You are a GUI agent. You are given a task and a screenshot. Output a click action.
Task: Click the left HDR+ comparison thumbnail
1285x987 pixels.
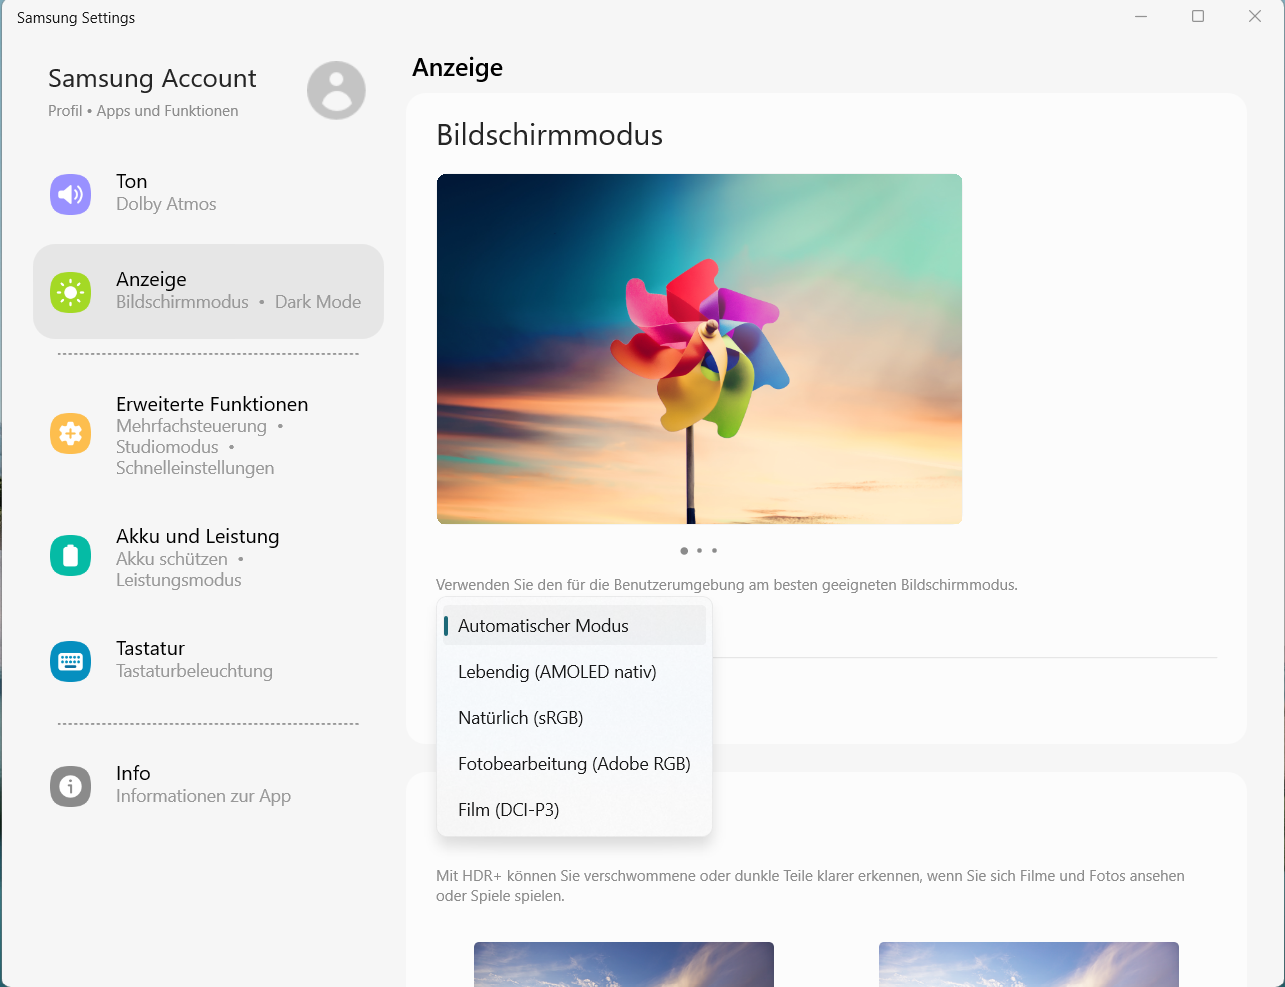coord(624,964)
